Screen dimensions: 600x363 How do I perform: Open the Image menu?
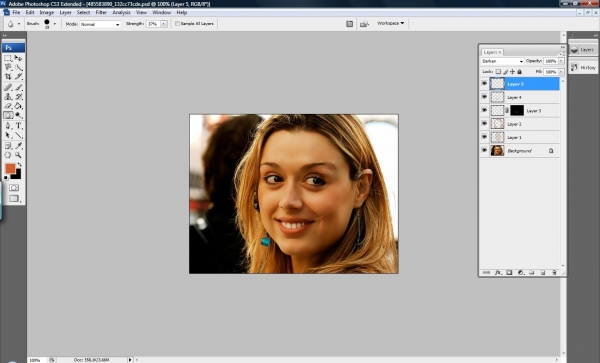pos(47,12)
